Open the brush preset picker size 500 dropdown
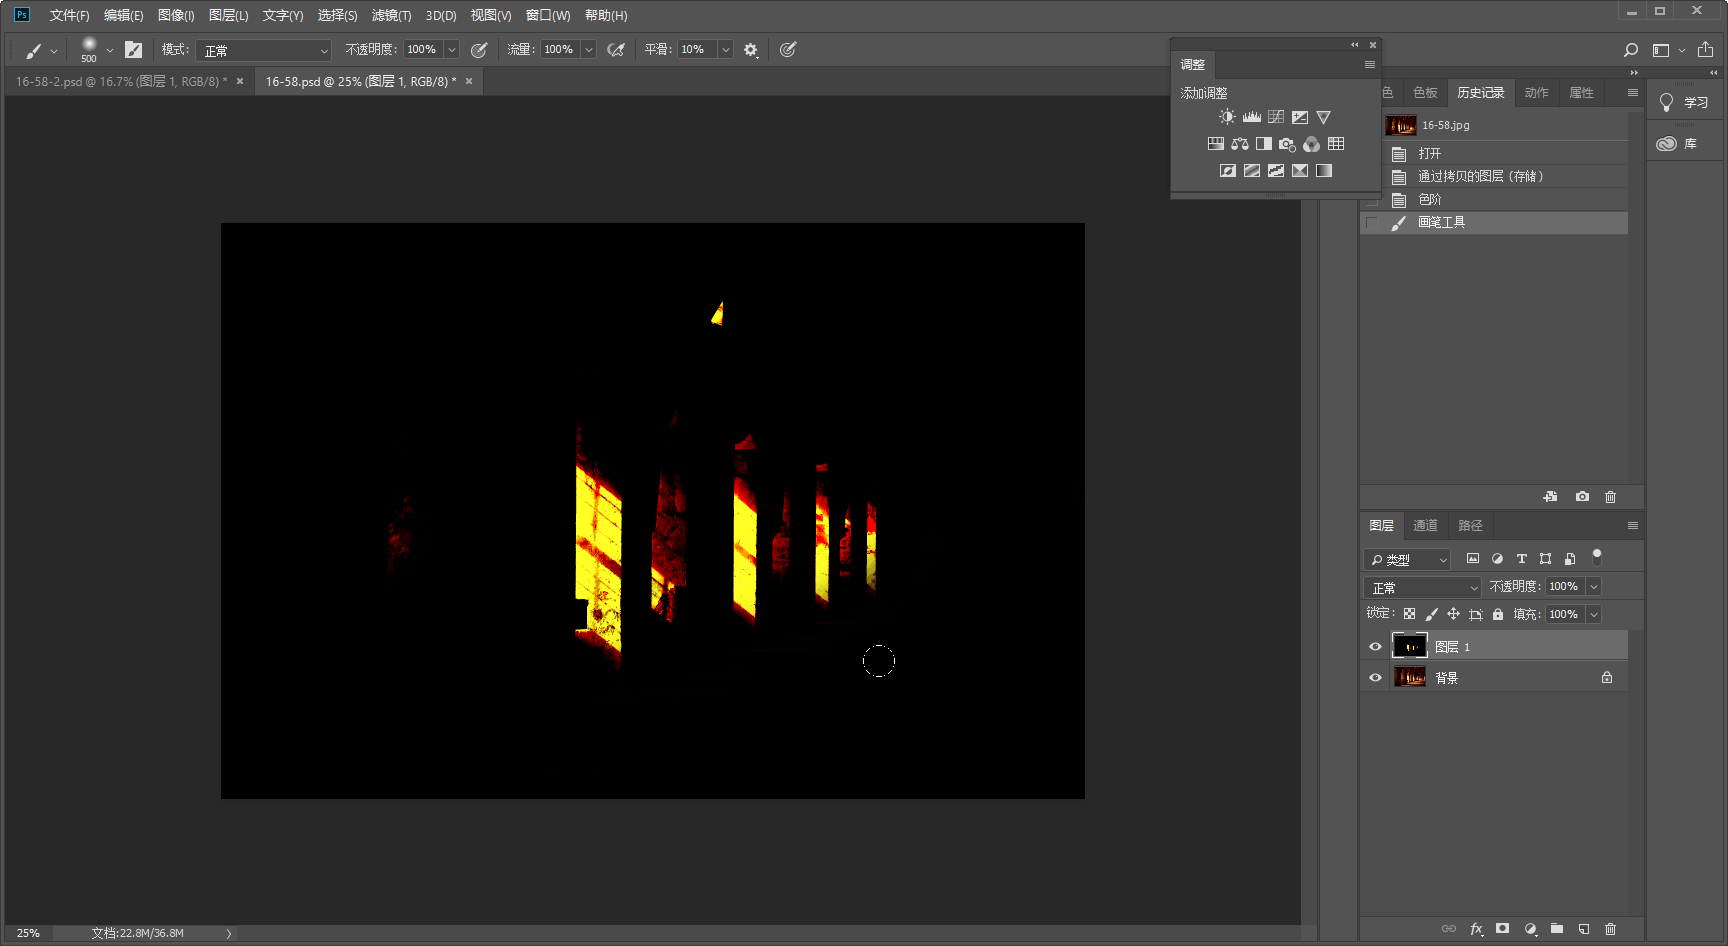The image size is (1728, 946). tap(110, 50)
